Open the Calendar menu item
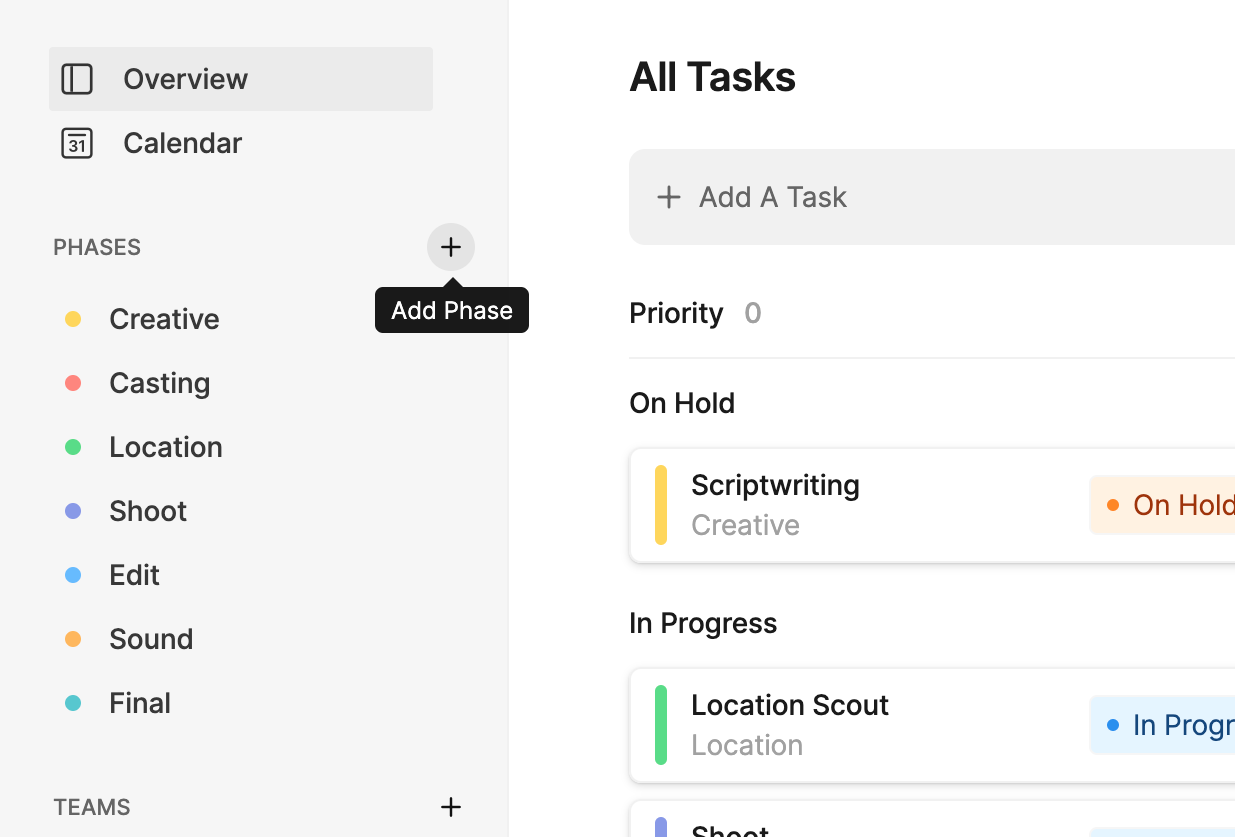This screenshot has width=1235, height=837. 182,143
